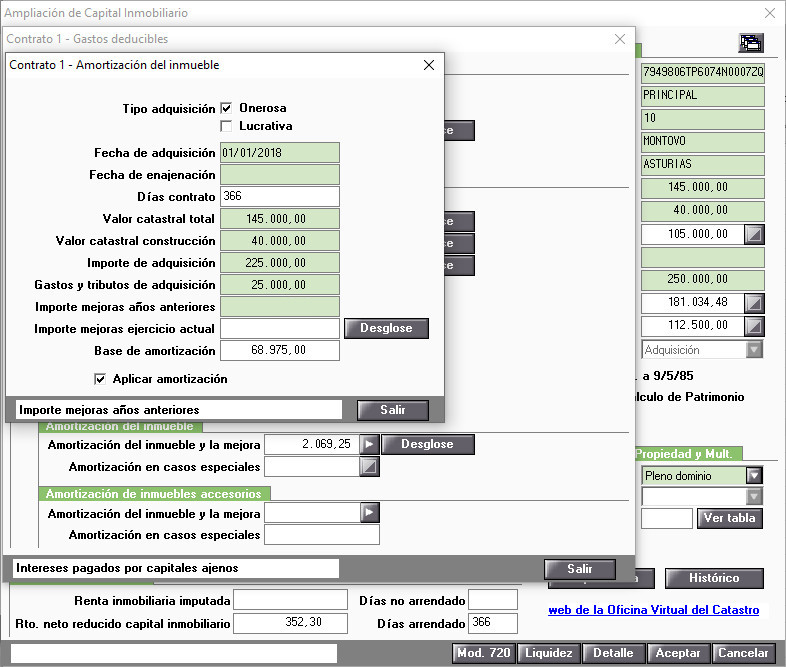Open the empty dropdown below Pleno dominio
Viewport: 786px width, 667px height.
click(754, 497)
